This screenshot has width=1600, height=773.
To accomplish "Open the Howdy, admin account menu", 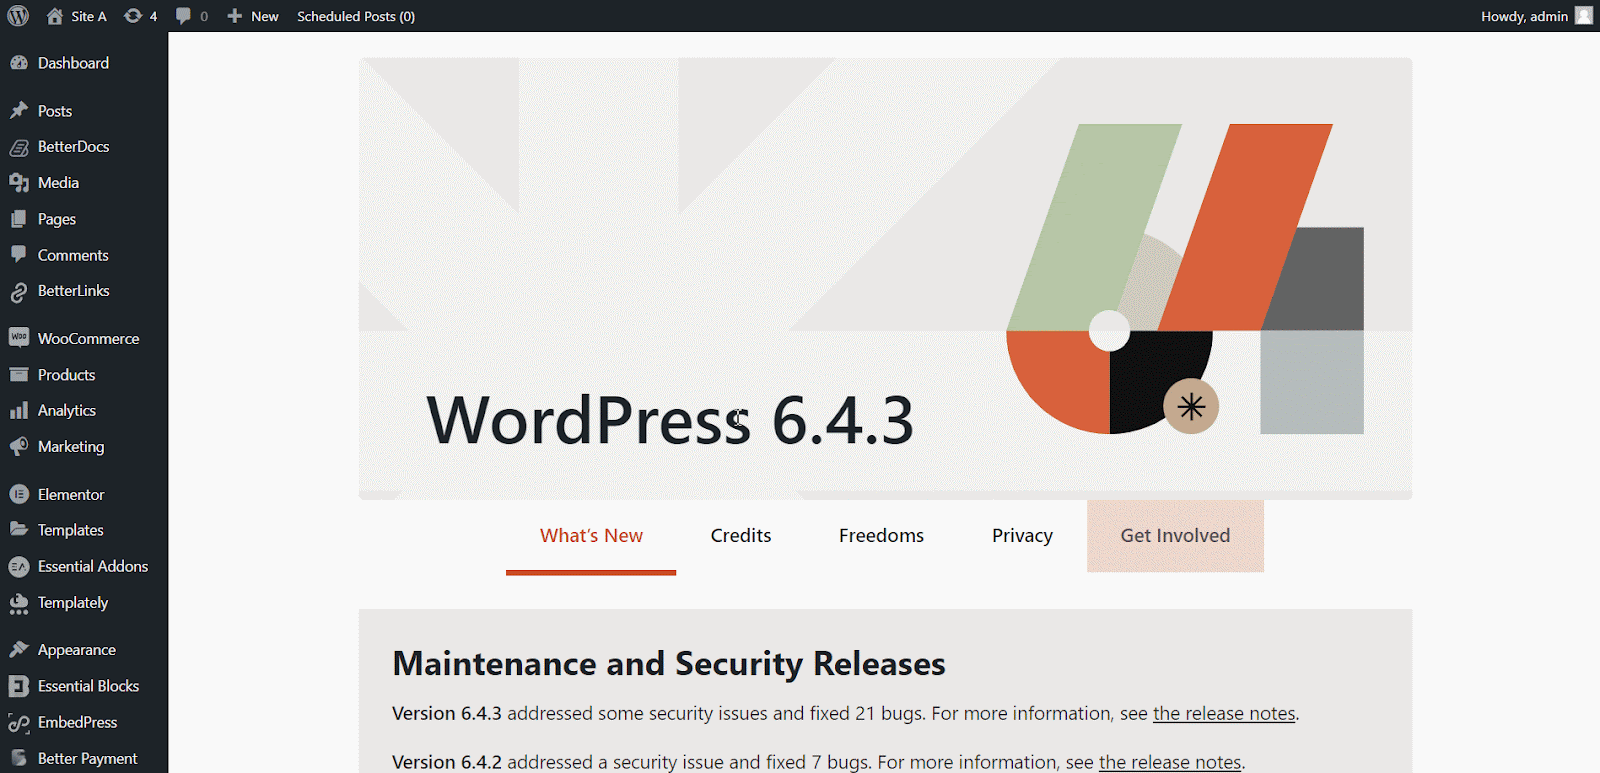I will tap(1524, 16).
